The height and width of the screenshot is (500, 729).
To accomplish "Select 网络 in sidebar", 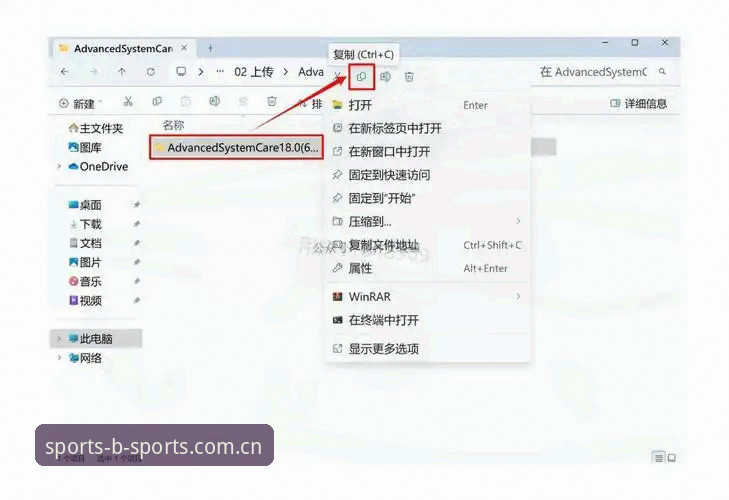I will pyautogui.click(x=85, y=358).
